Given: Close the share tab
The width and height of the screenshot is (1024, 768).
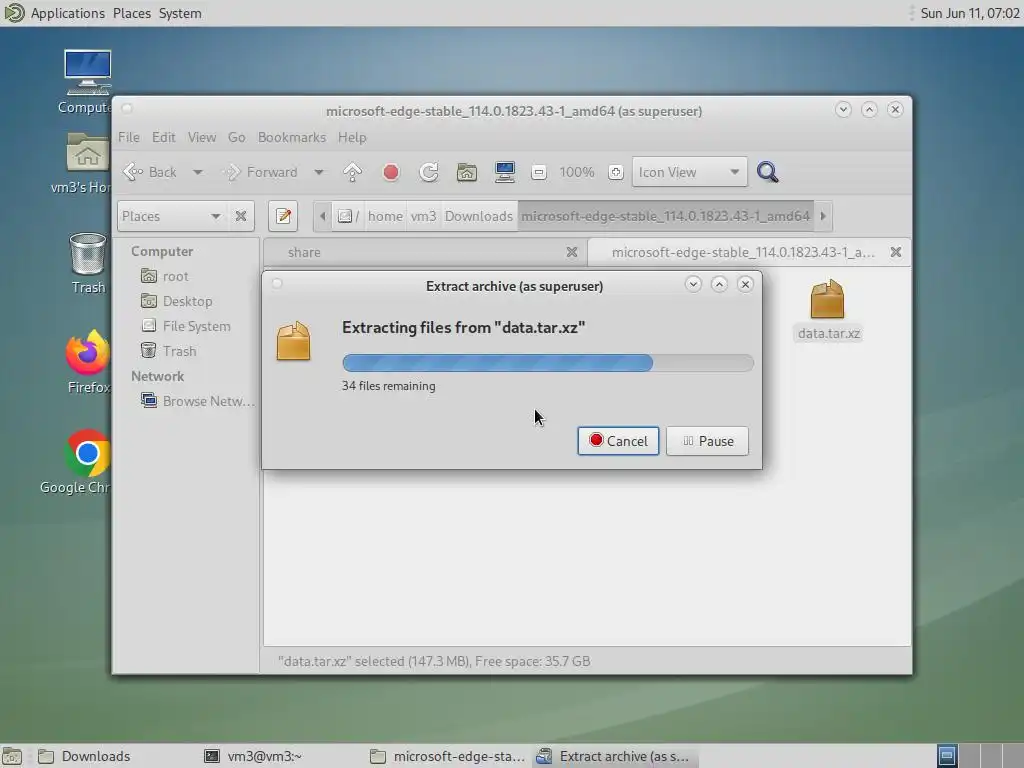Looking at the screenshot, I should coord(571,252).
